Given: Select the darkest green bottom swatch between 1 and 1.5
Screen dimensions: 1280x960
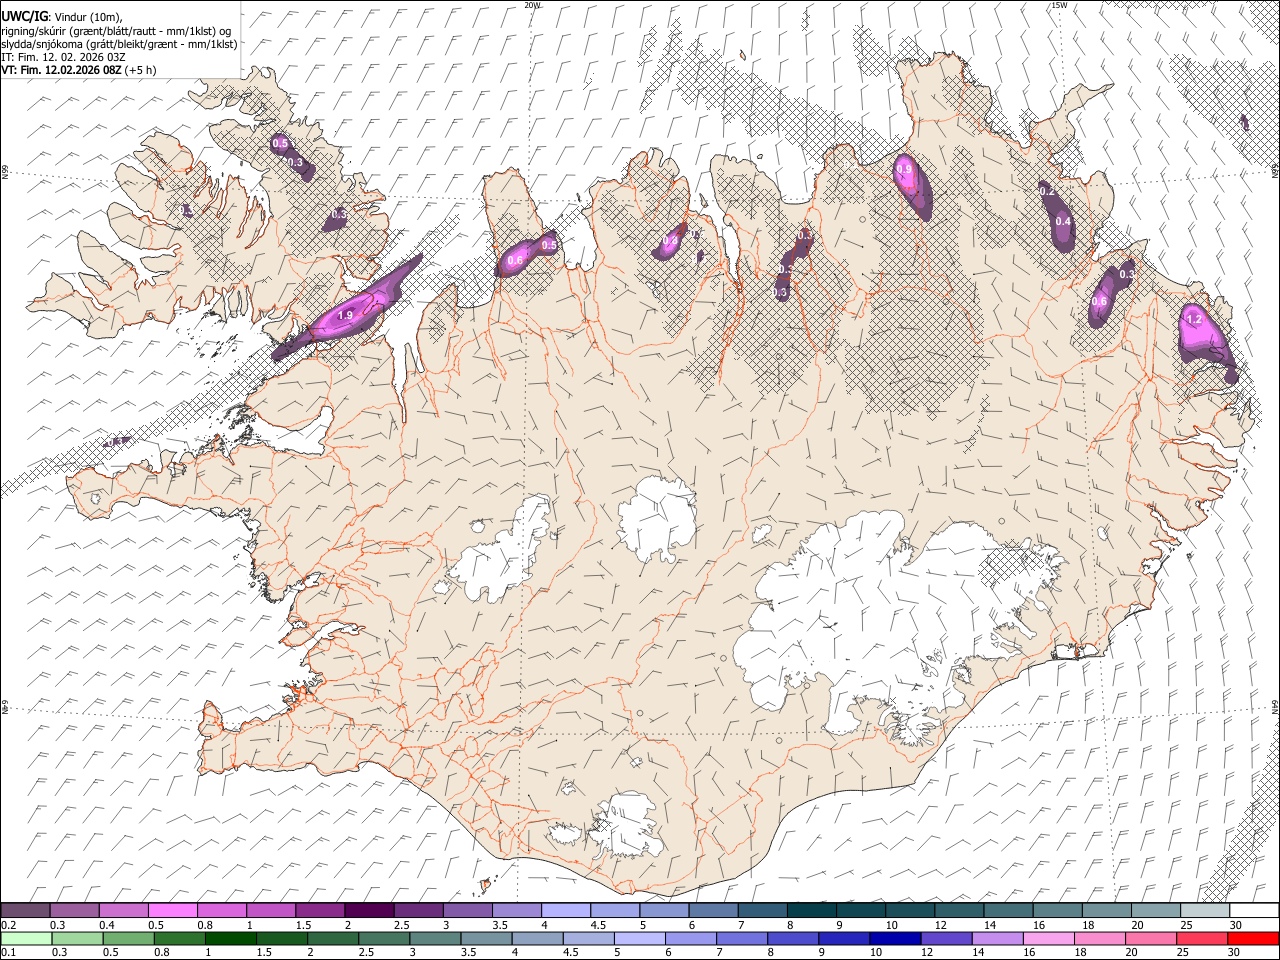Looking at the screenshot, I should 230,939.
